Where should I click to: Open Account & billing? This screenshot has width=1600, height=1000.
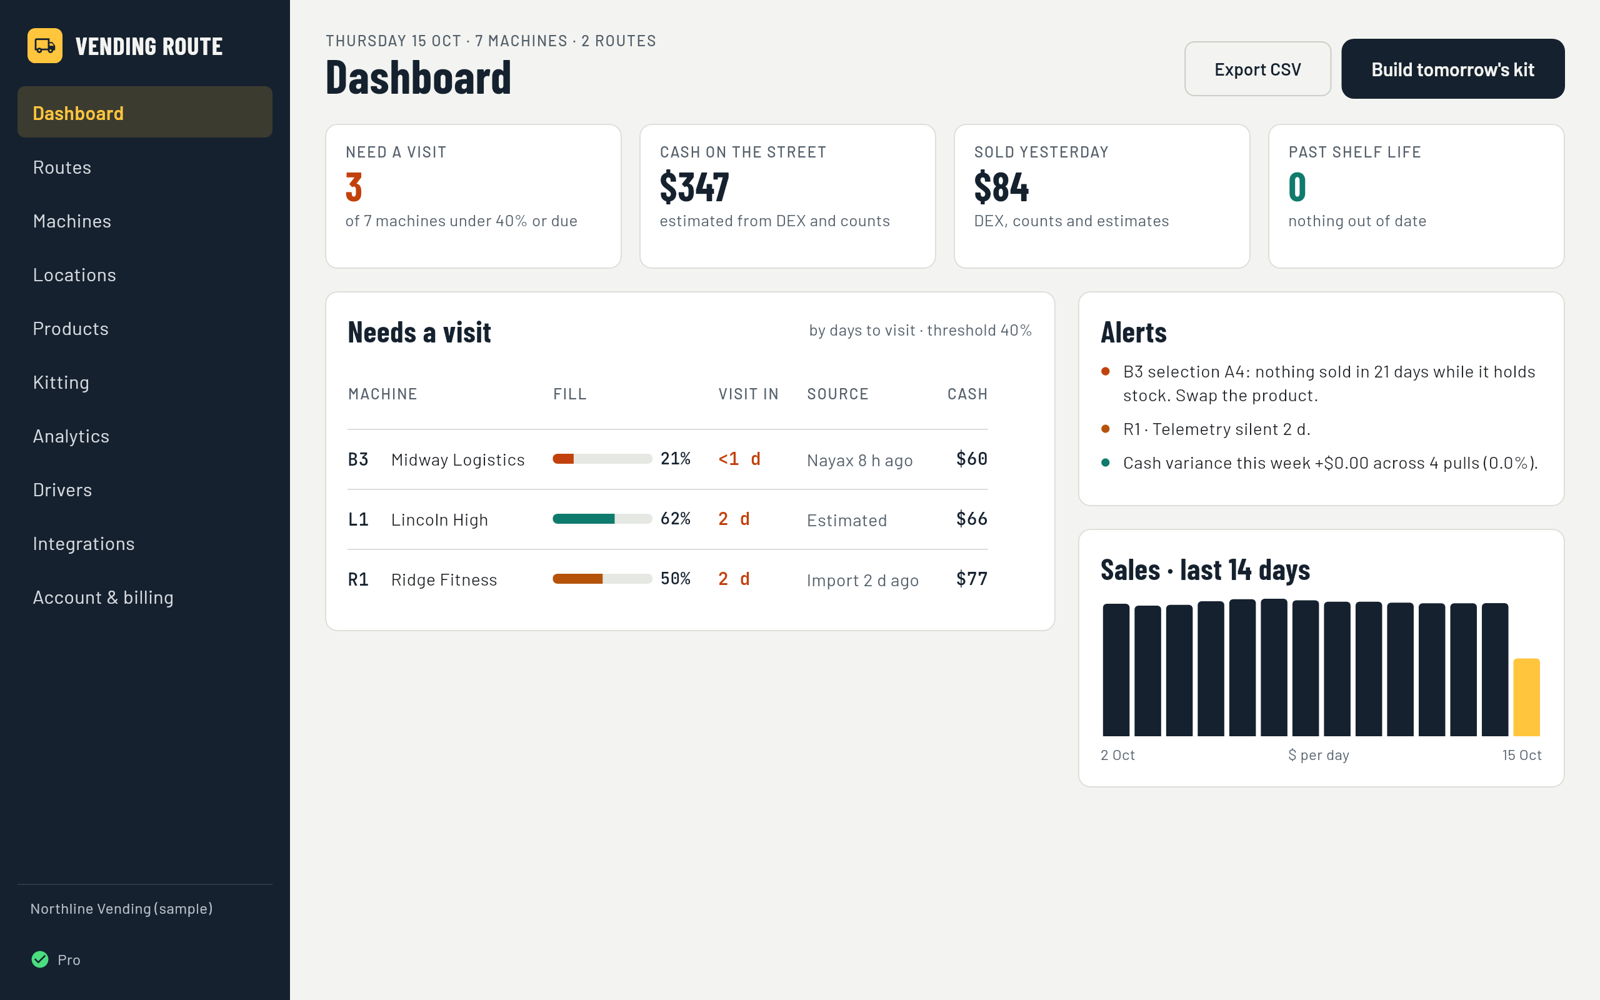[145, 597]
